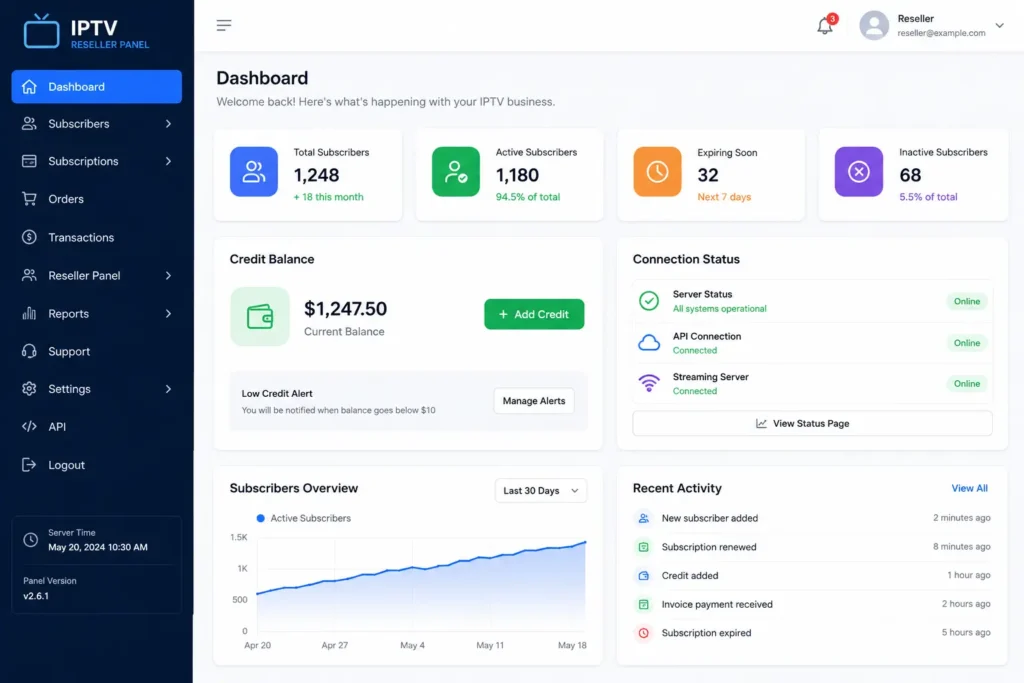This screenshot has height=683, width=1024.
Task: Select the Support sidebar entry
Action: [97, 351]
